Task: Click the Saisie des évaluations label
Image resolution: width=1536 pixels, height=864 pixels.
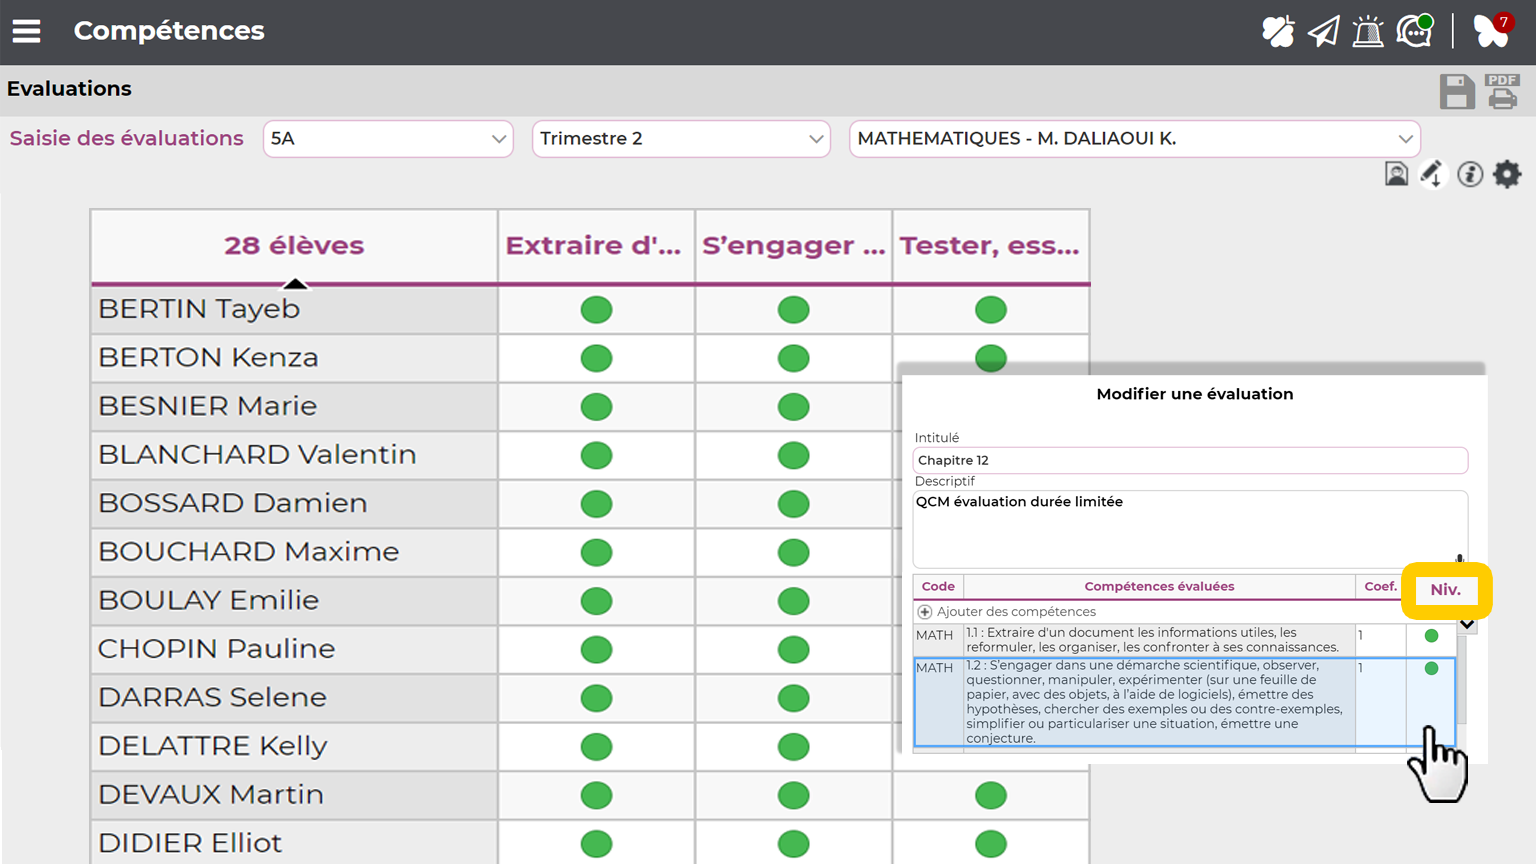Action: [x=127, y=139]
